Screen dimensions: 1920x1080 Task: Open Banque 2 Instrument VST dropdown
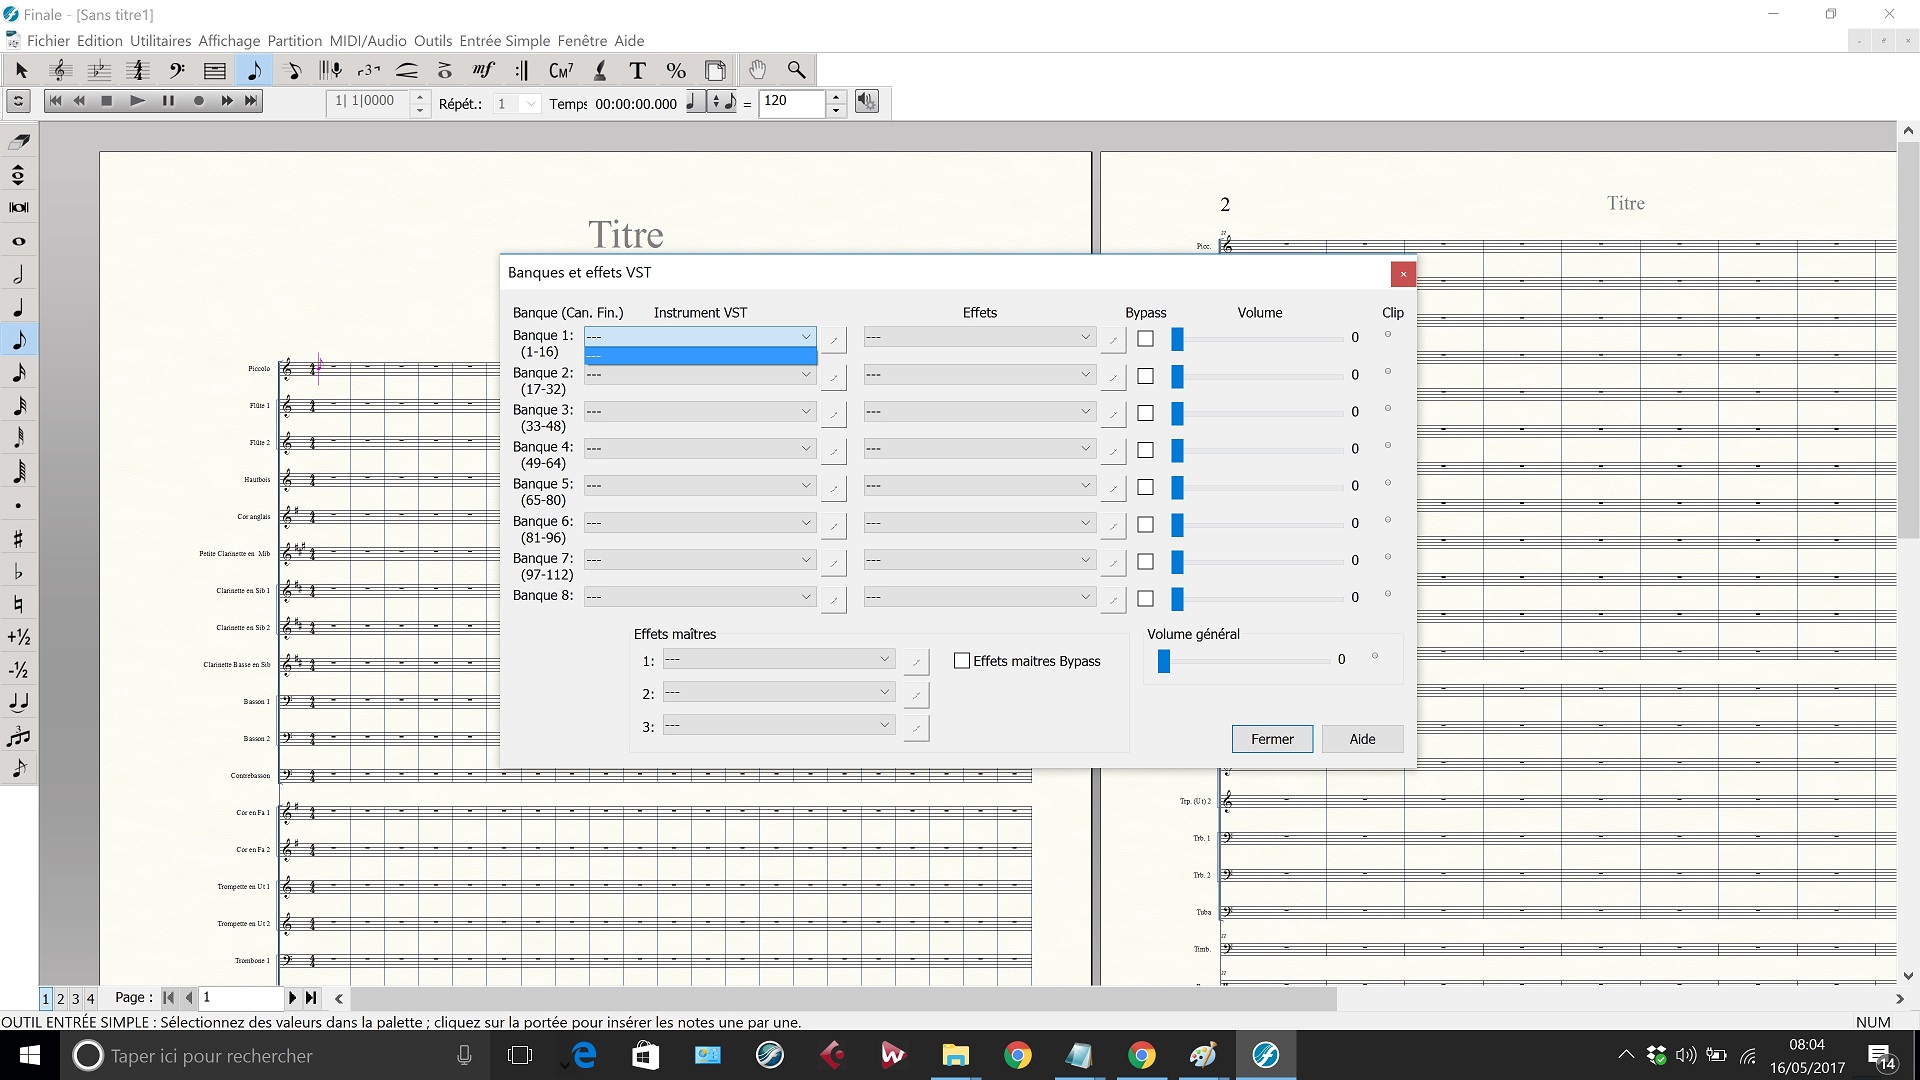point(700,375)
